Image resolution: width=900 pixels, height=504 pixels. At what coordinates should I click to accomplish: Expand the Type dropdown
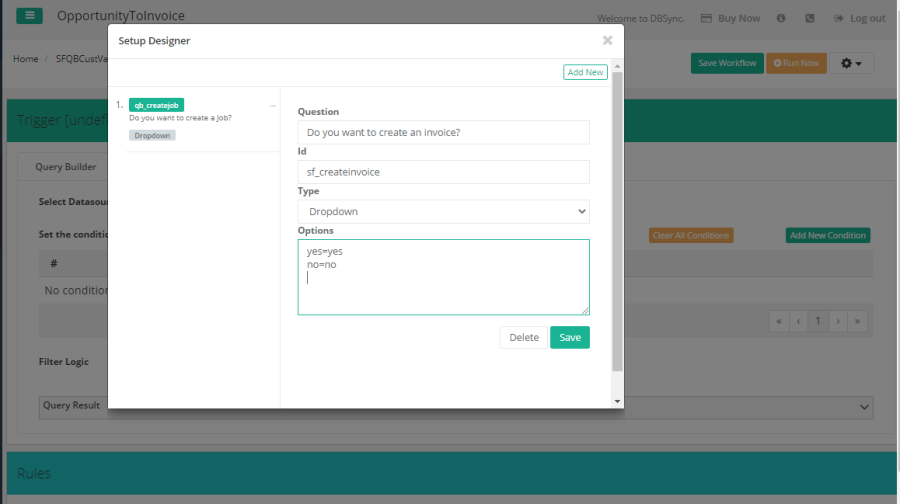tap(443, 212)
